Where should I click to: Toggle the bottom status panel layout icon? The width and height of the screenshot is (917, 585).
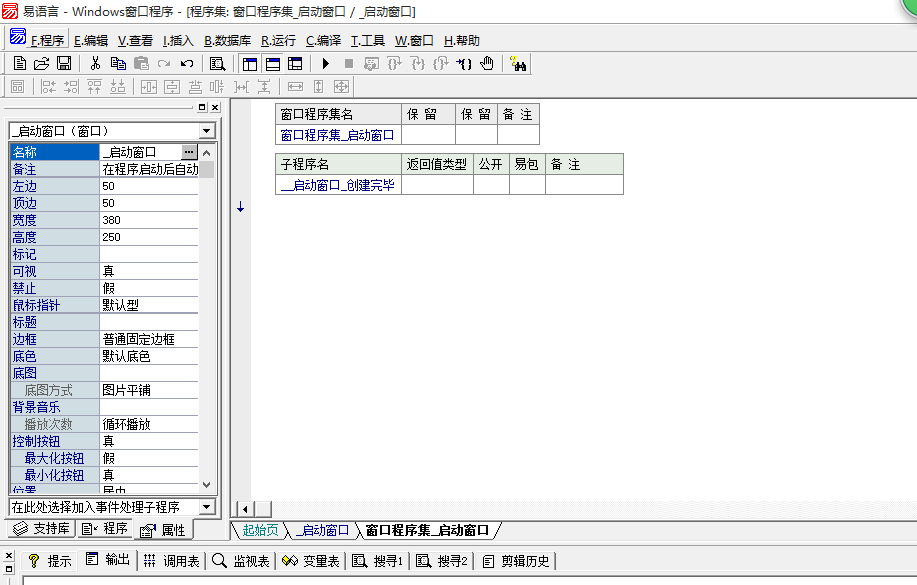273,64
